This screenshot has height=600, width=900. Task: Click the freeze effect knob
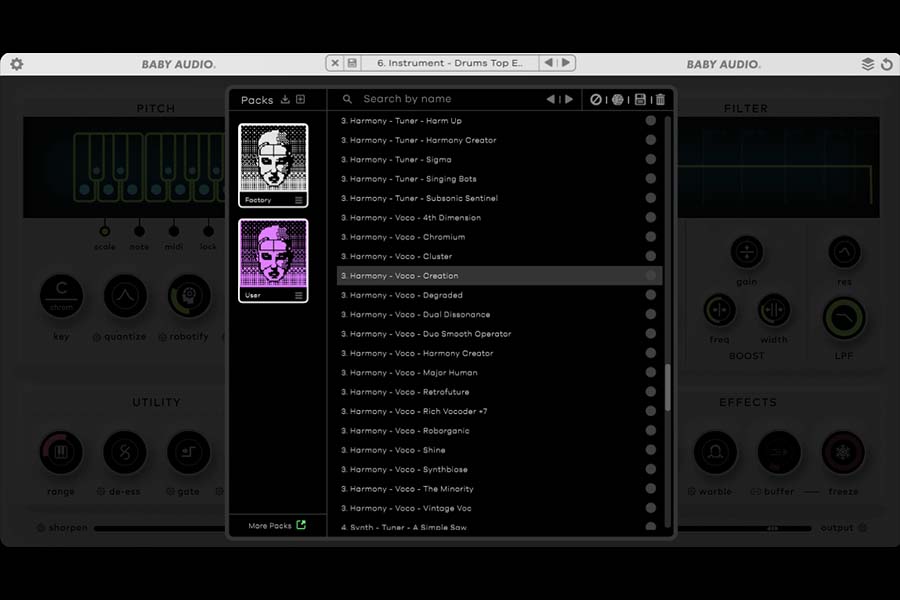[x=843, y=452]
